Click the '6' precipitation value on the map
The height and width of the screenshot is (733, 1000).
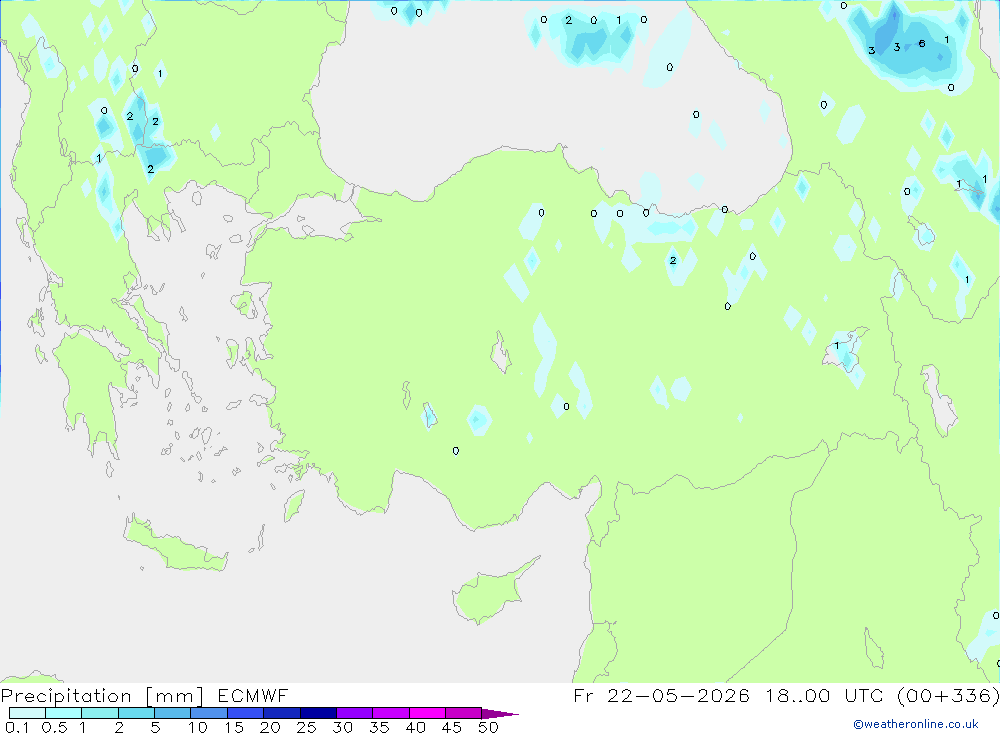(922, 43)
